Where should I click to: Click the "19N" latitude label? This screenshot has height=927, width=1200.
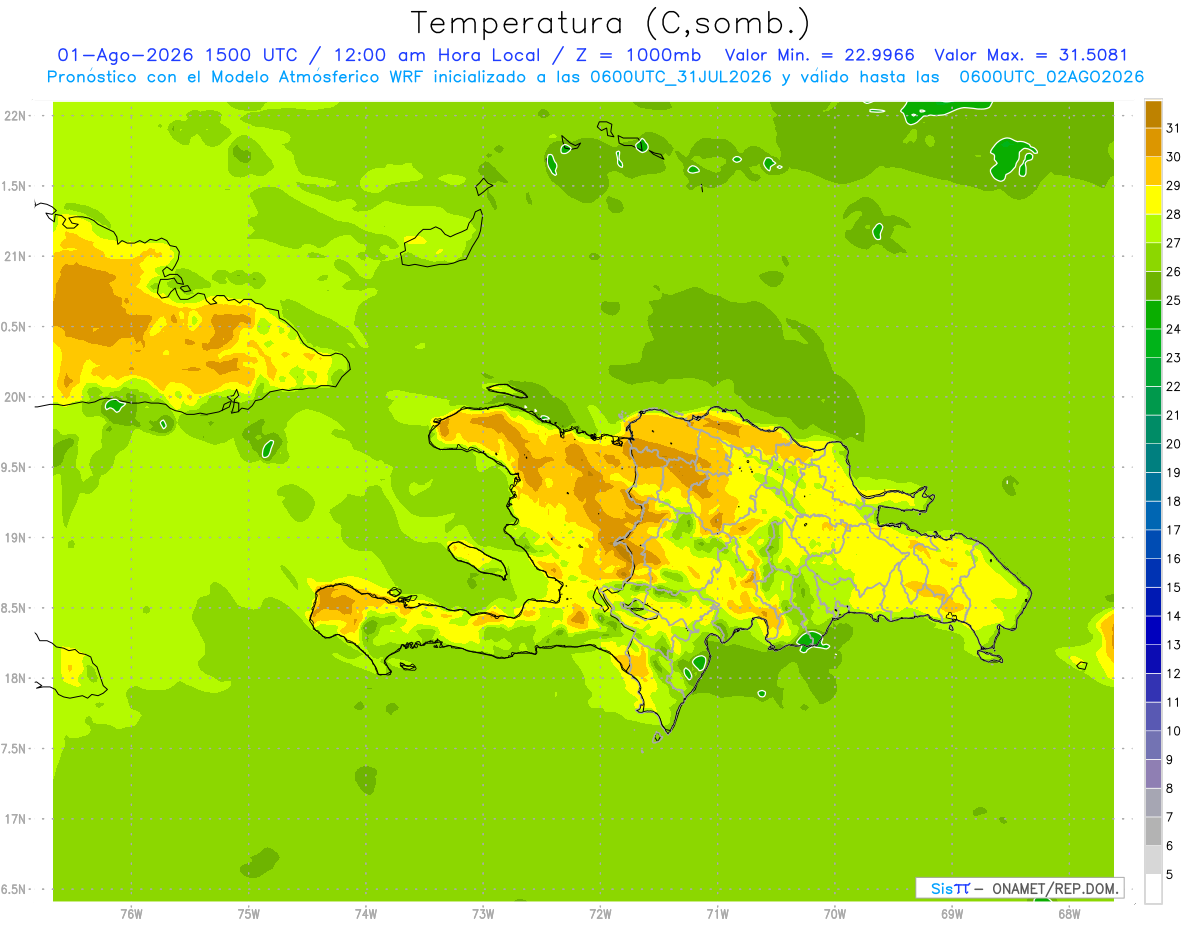point(14,538)
